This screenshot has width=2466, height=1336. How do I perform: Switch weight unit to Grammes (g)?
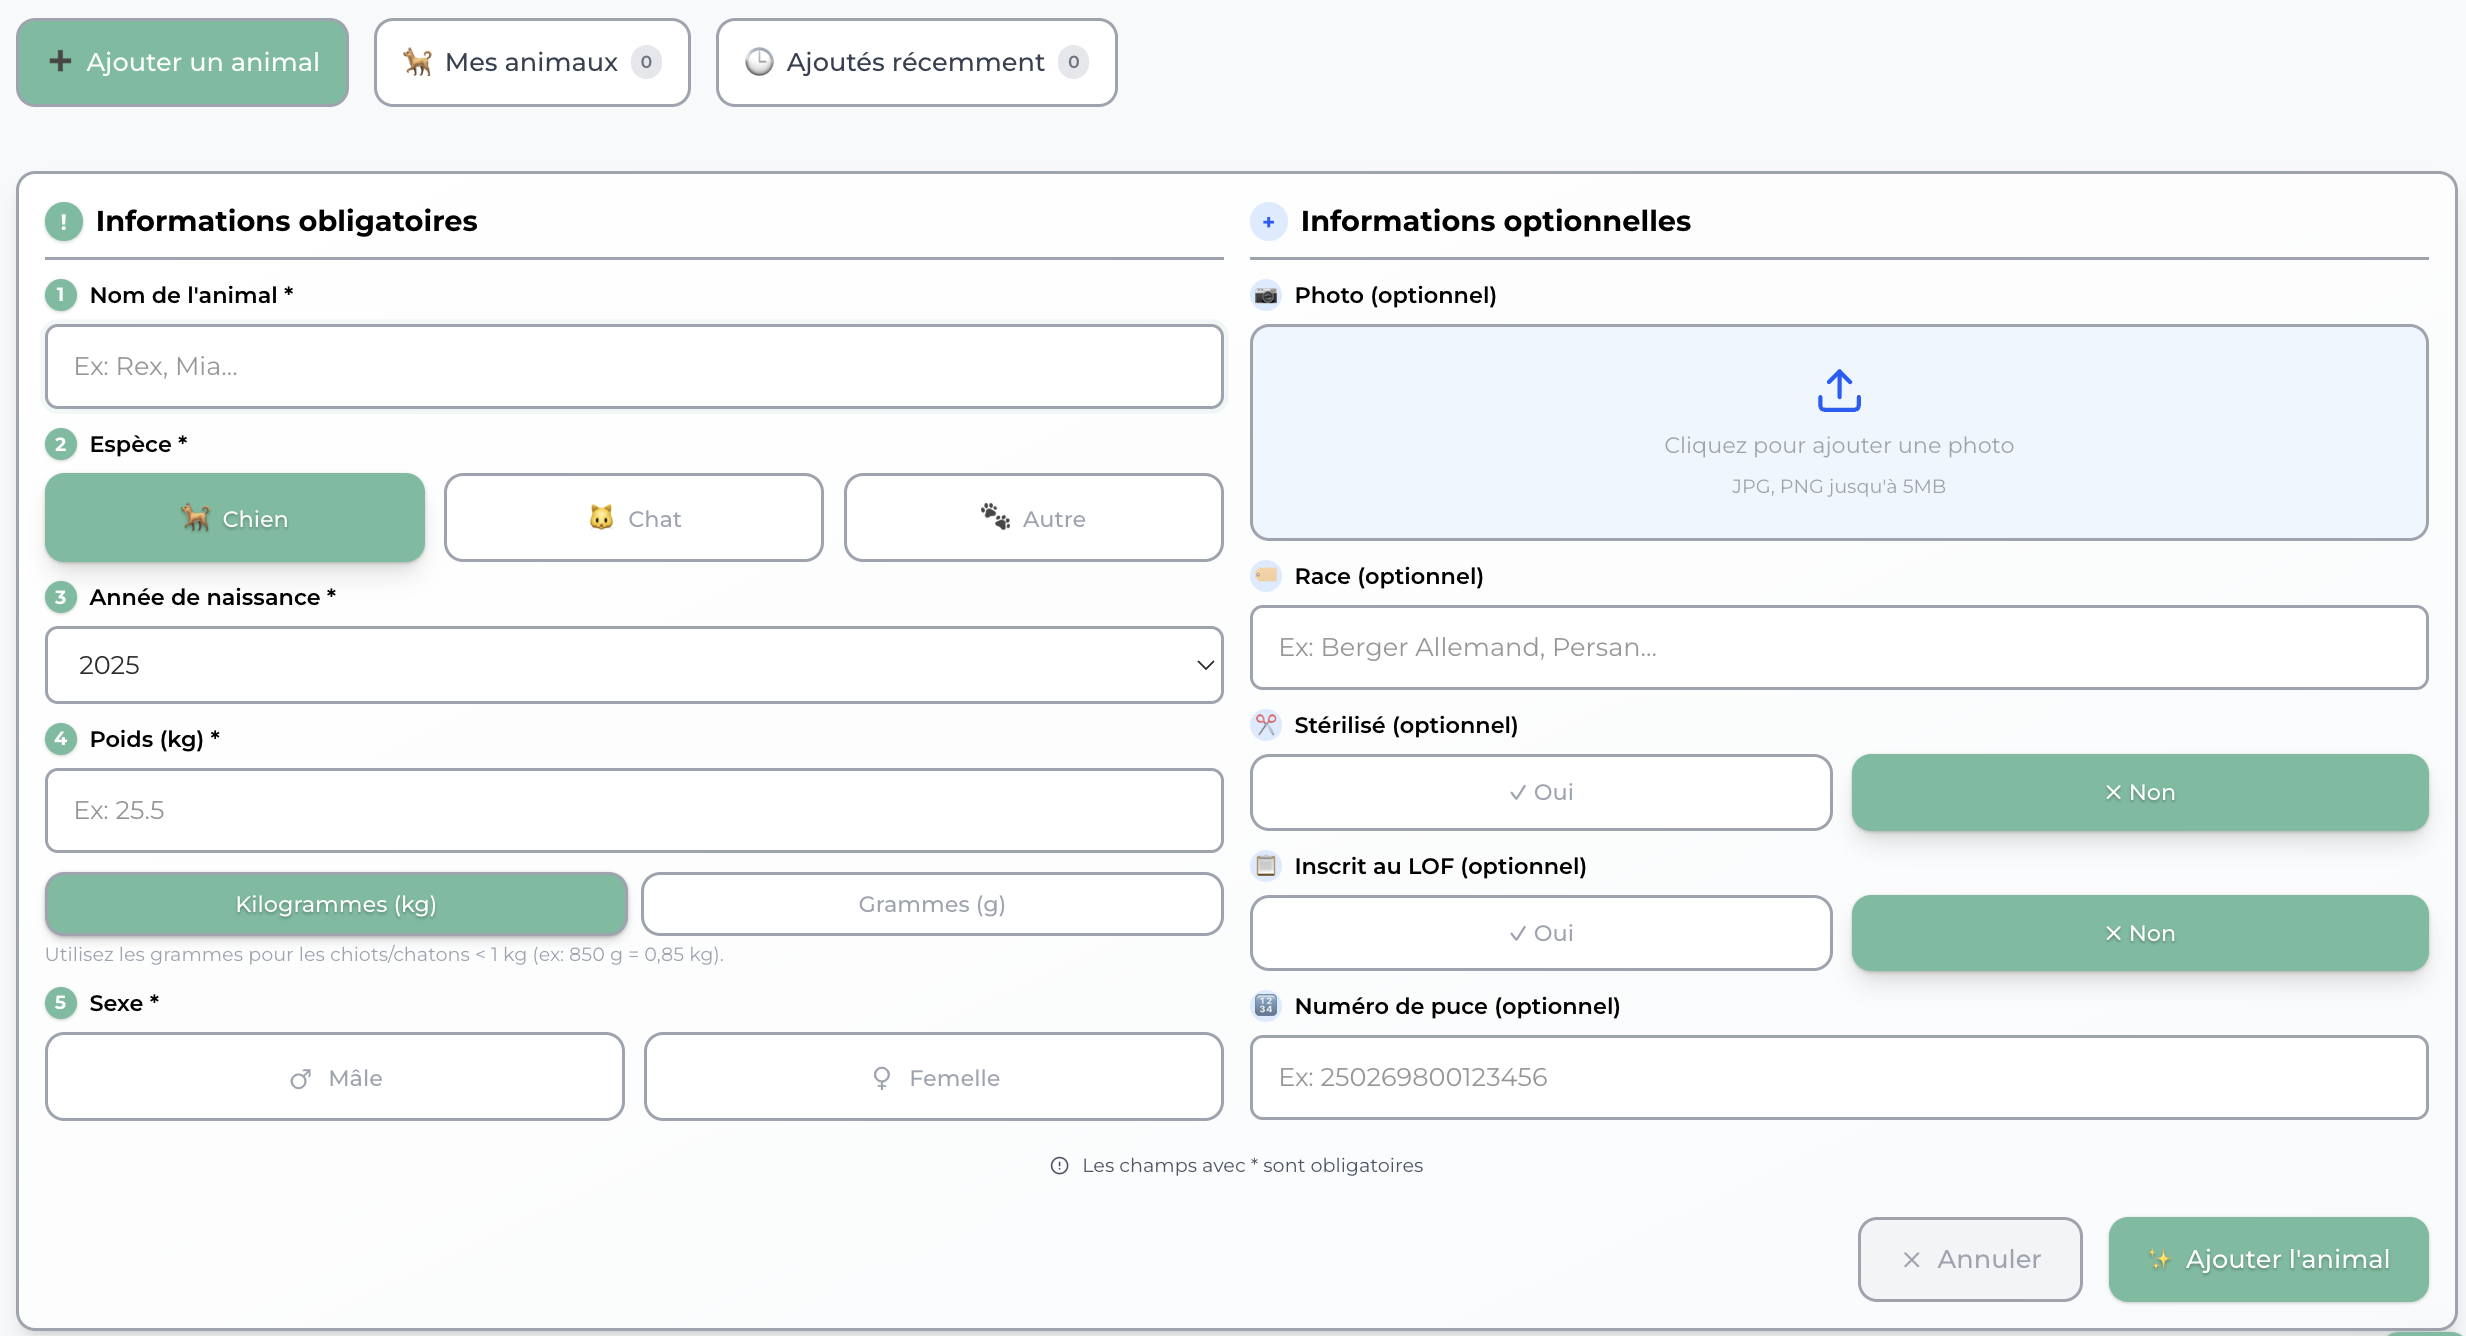(931, 904)
